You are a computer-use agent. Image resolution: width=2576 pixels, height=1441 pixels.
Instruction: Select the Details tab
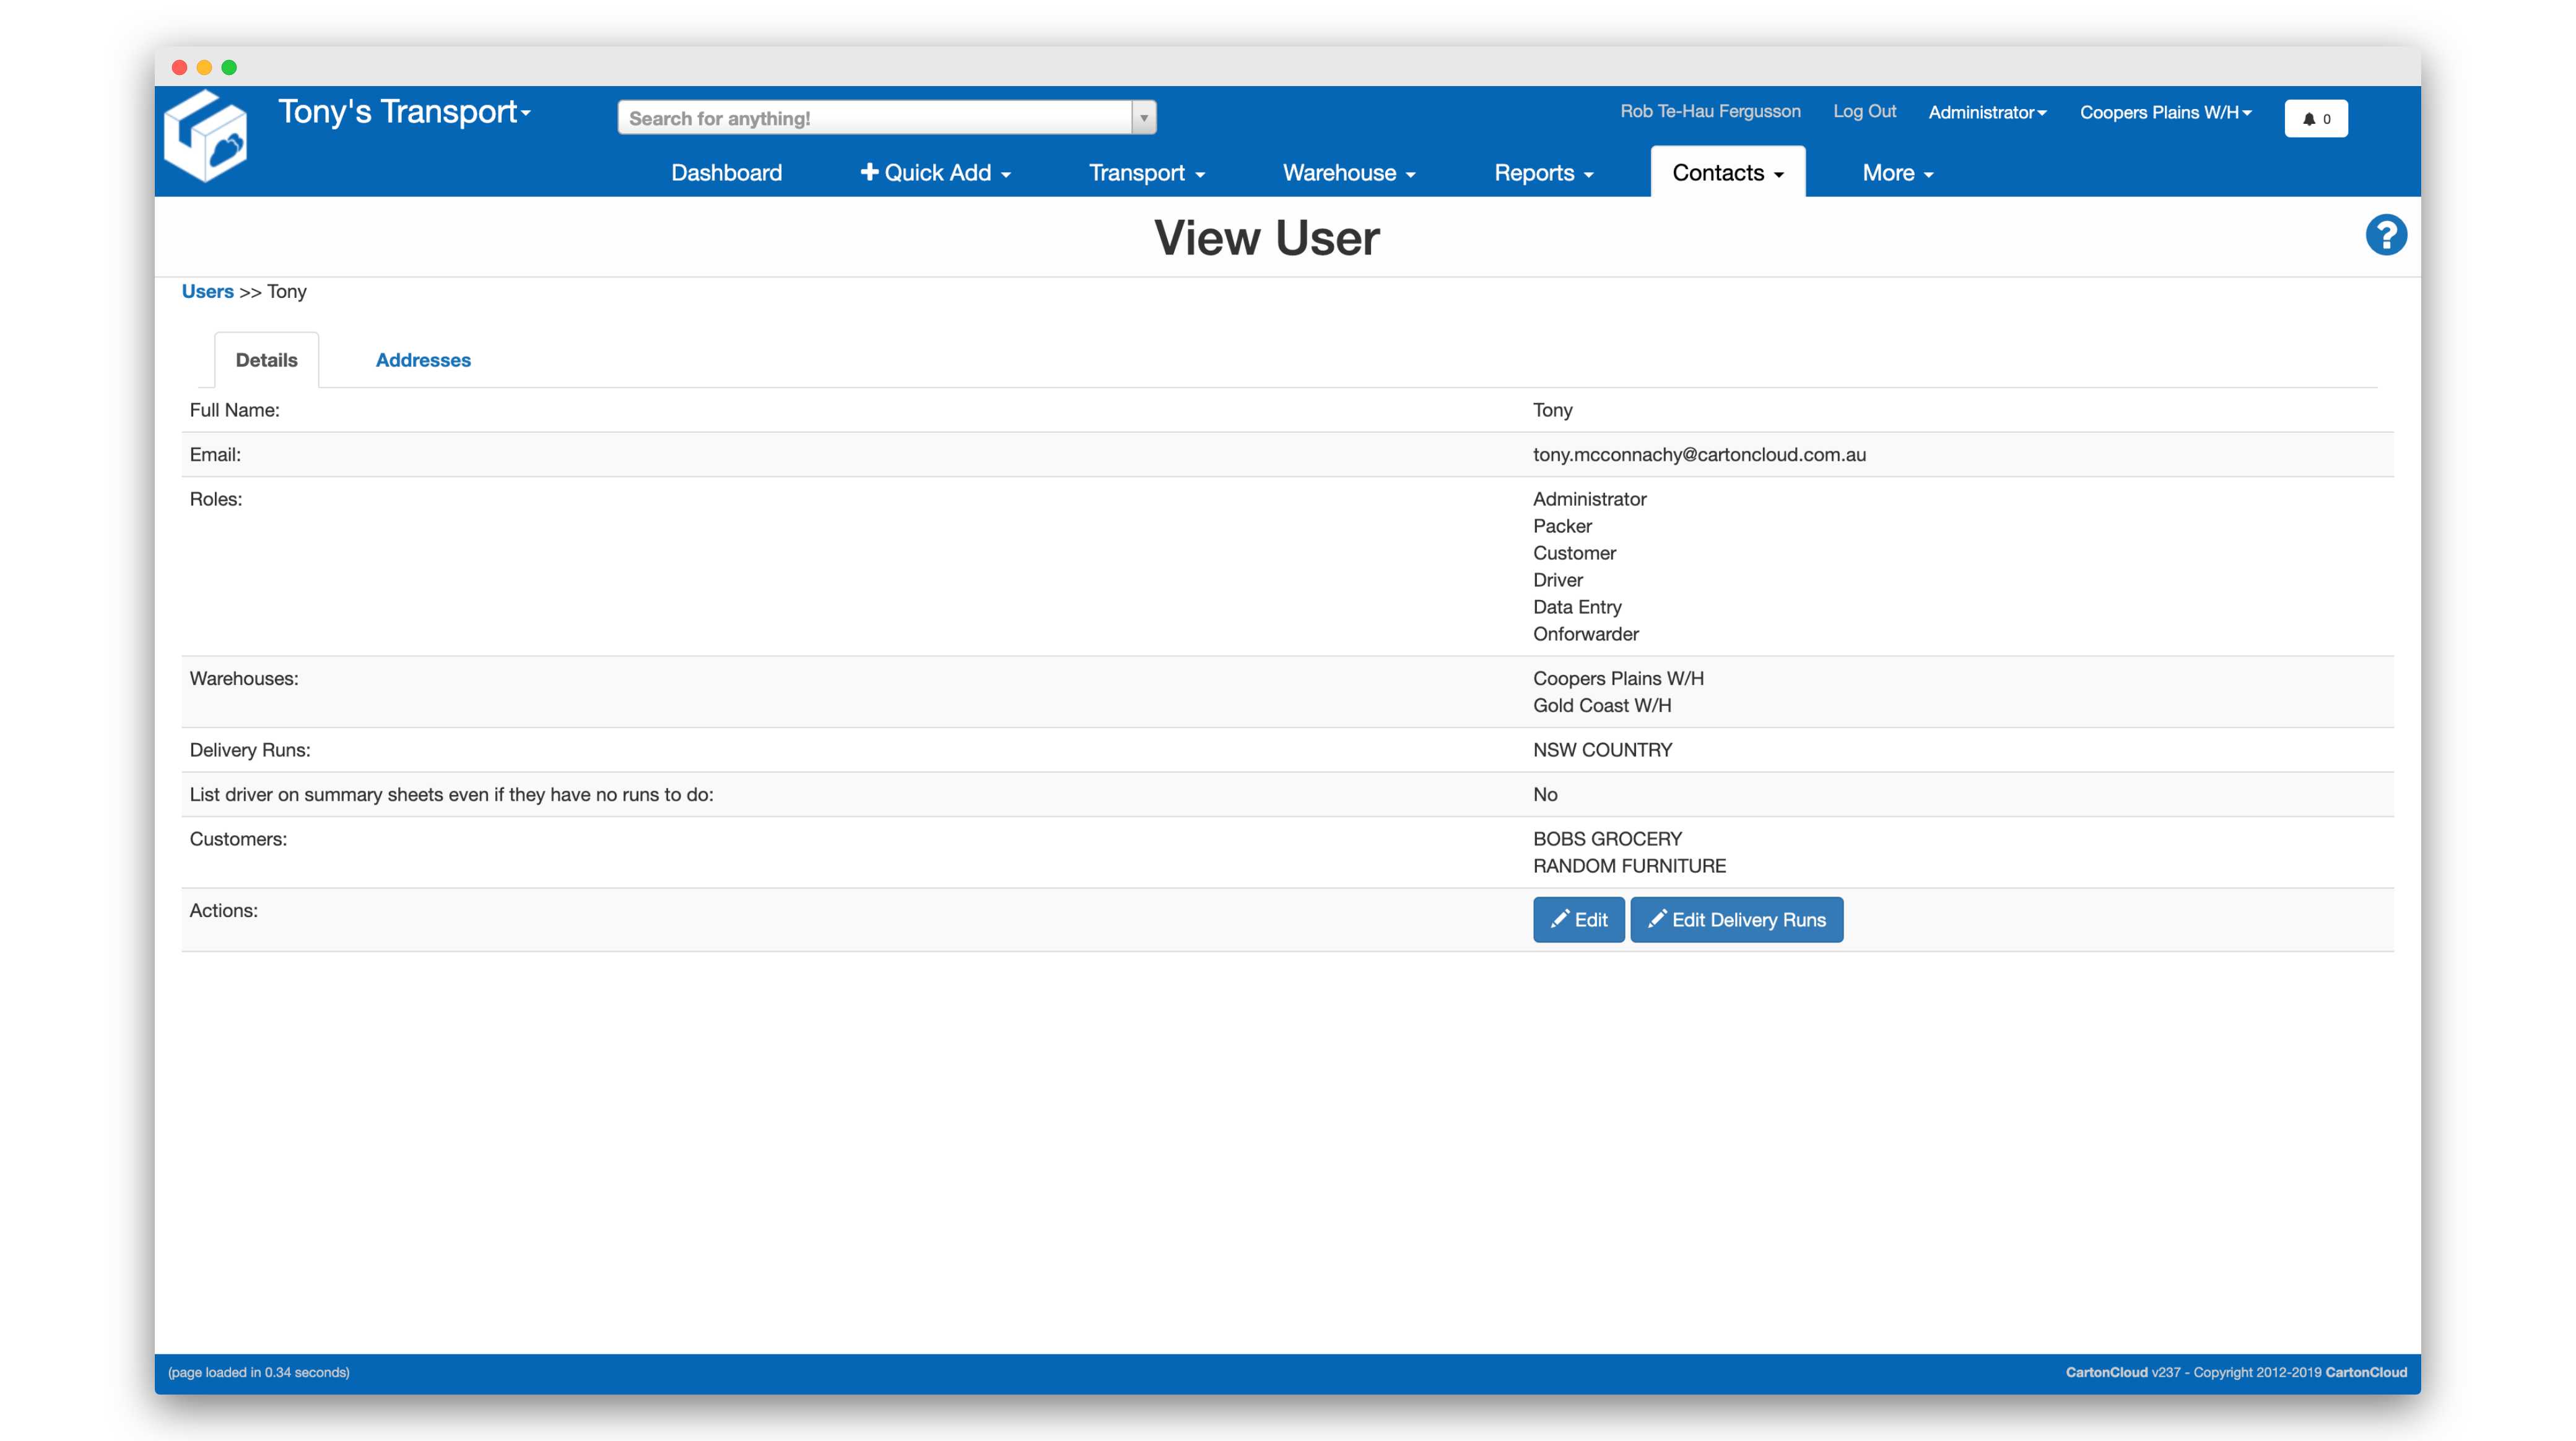[x=266, y=360]
